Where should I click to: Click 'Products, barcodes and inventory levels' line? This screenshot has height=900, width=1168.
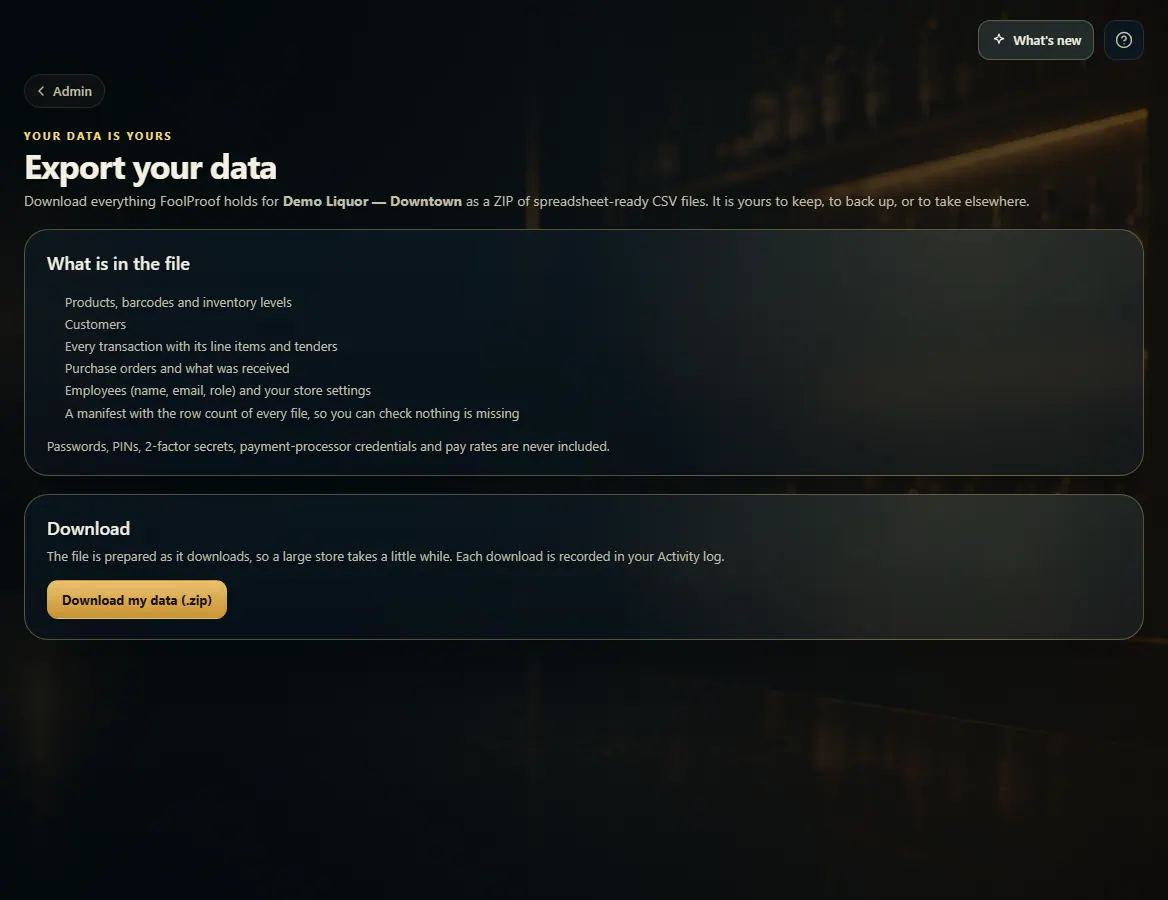(x=178, y=302)
